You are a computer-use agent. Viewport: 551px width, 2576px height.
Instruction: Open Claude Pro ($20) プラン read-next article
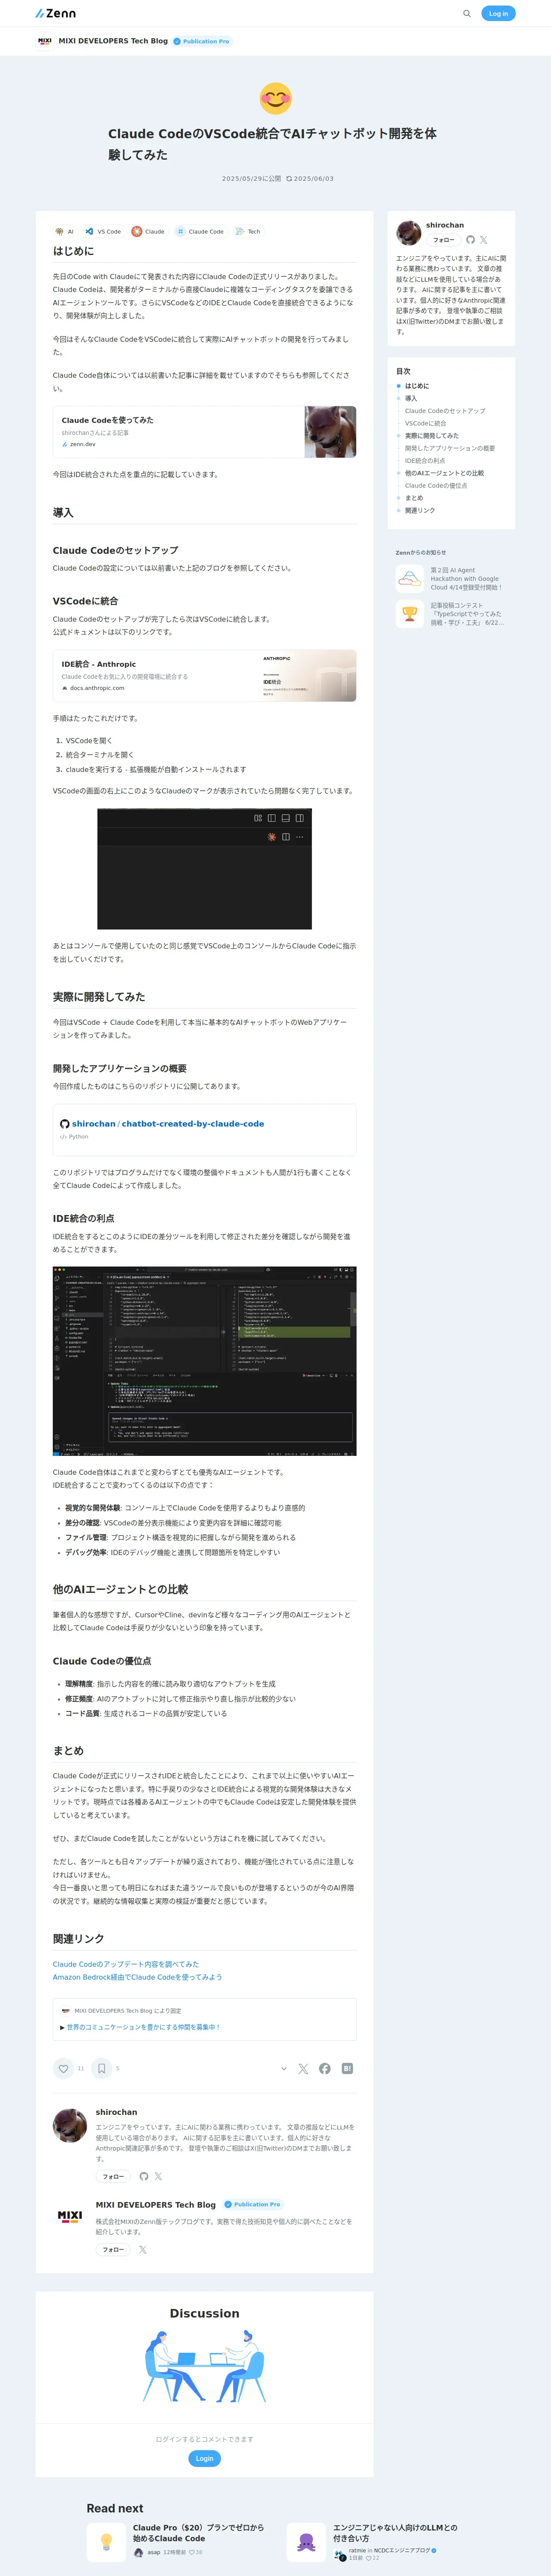click(x=199, y=2532)
